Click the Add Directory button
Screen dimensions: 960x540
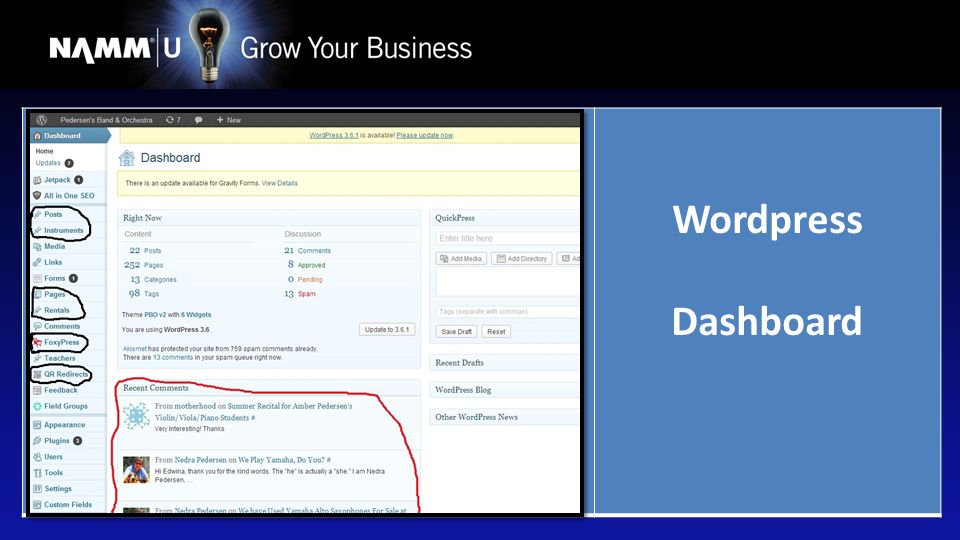[522, 259]
